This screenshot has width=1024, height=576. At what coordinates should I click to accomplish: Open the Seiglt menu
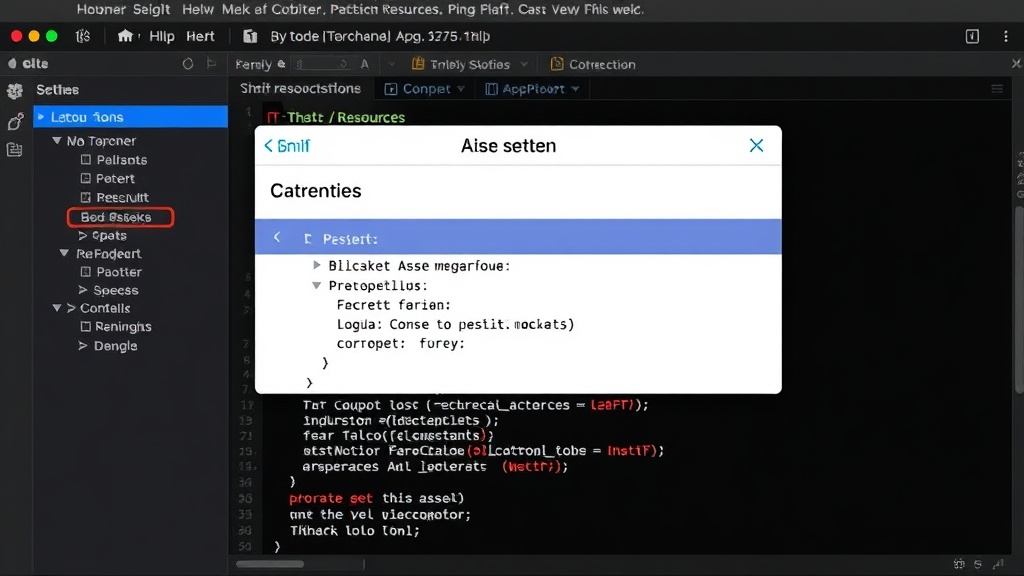(152, 9)
